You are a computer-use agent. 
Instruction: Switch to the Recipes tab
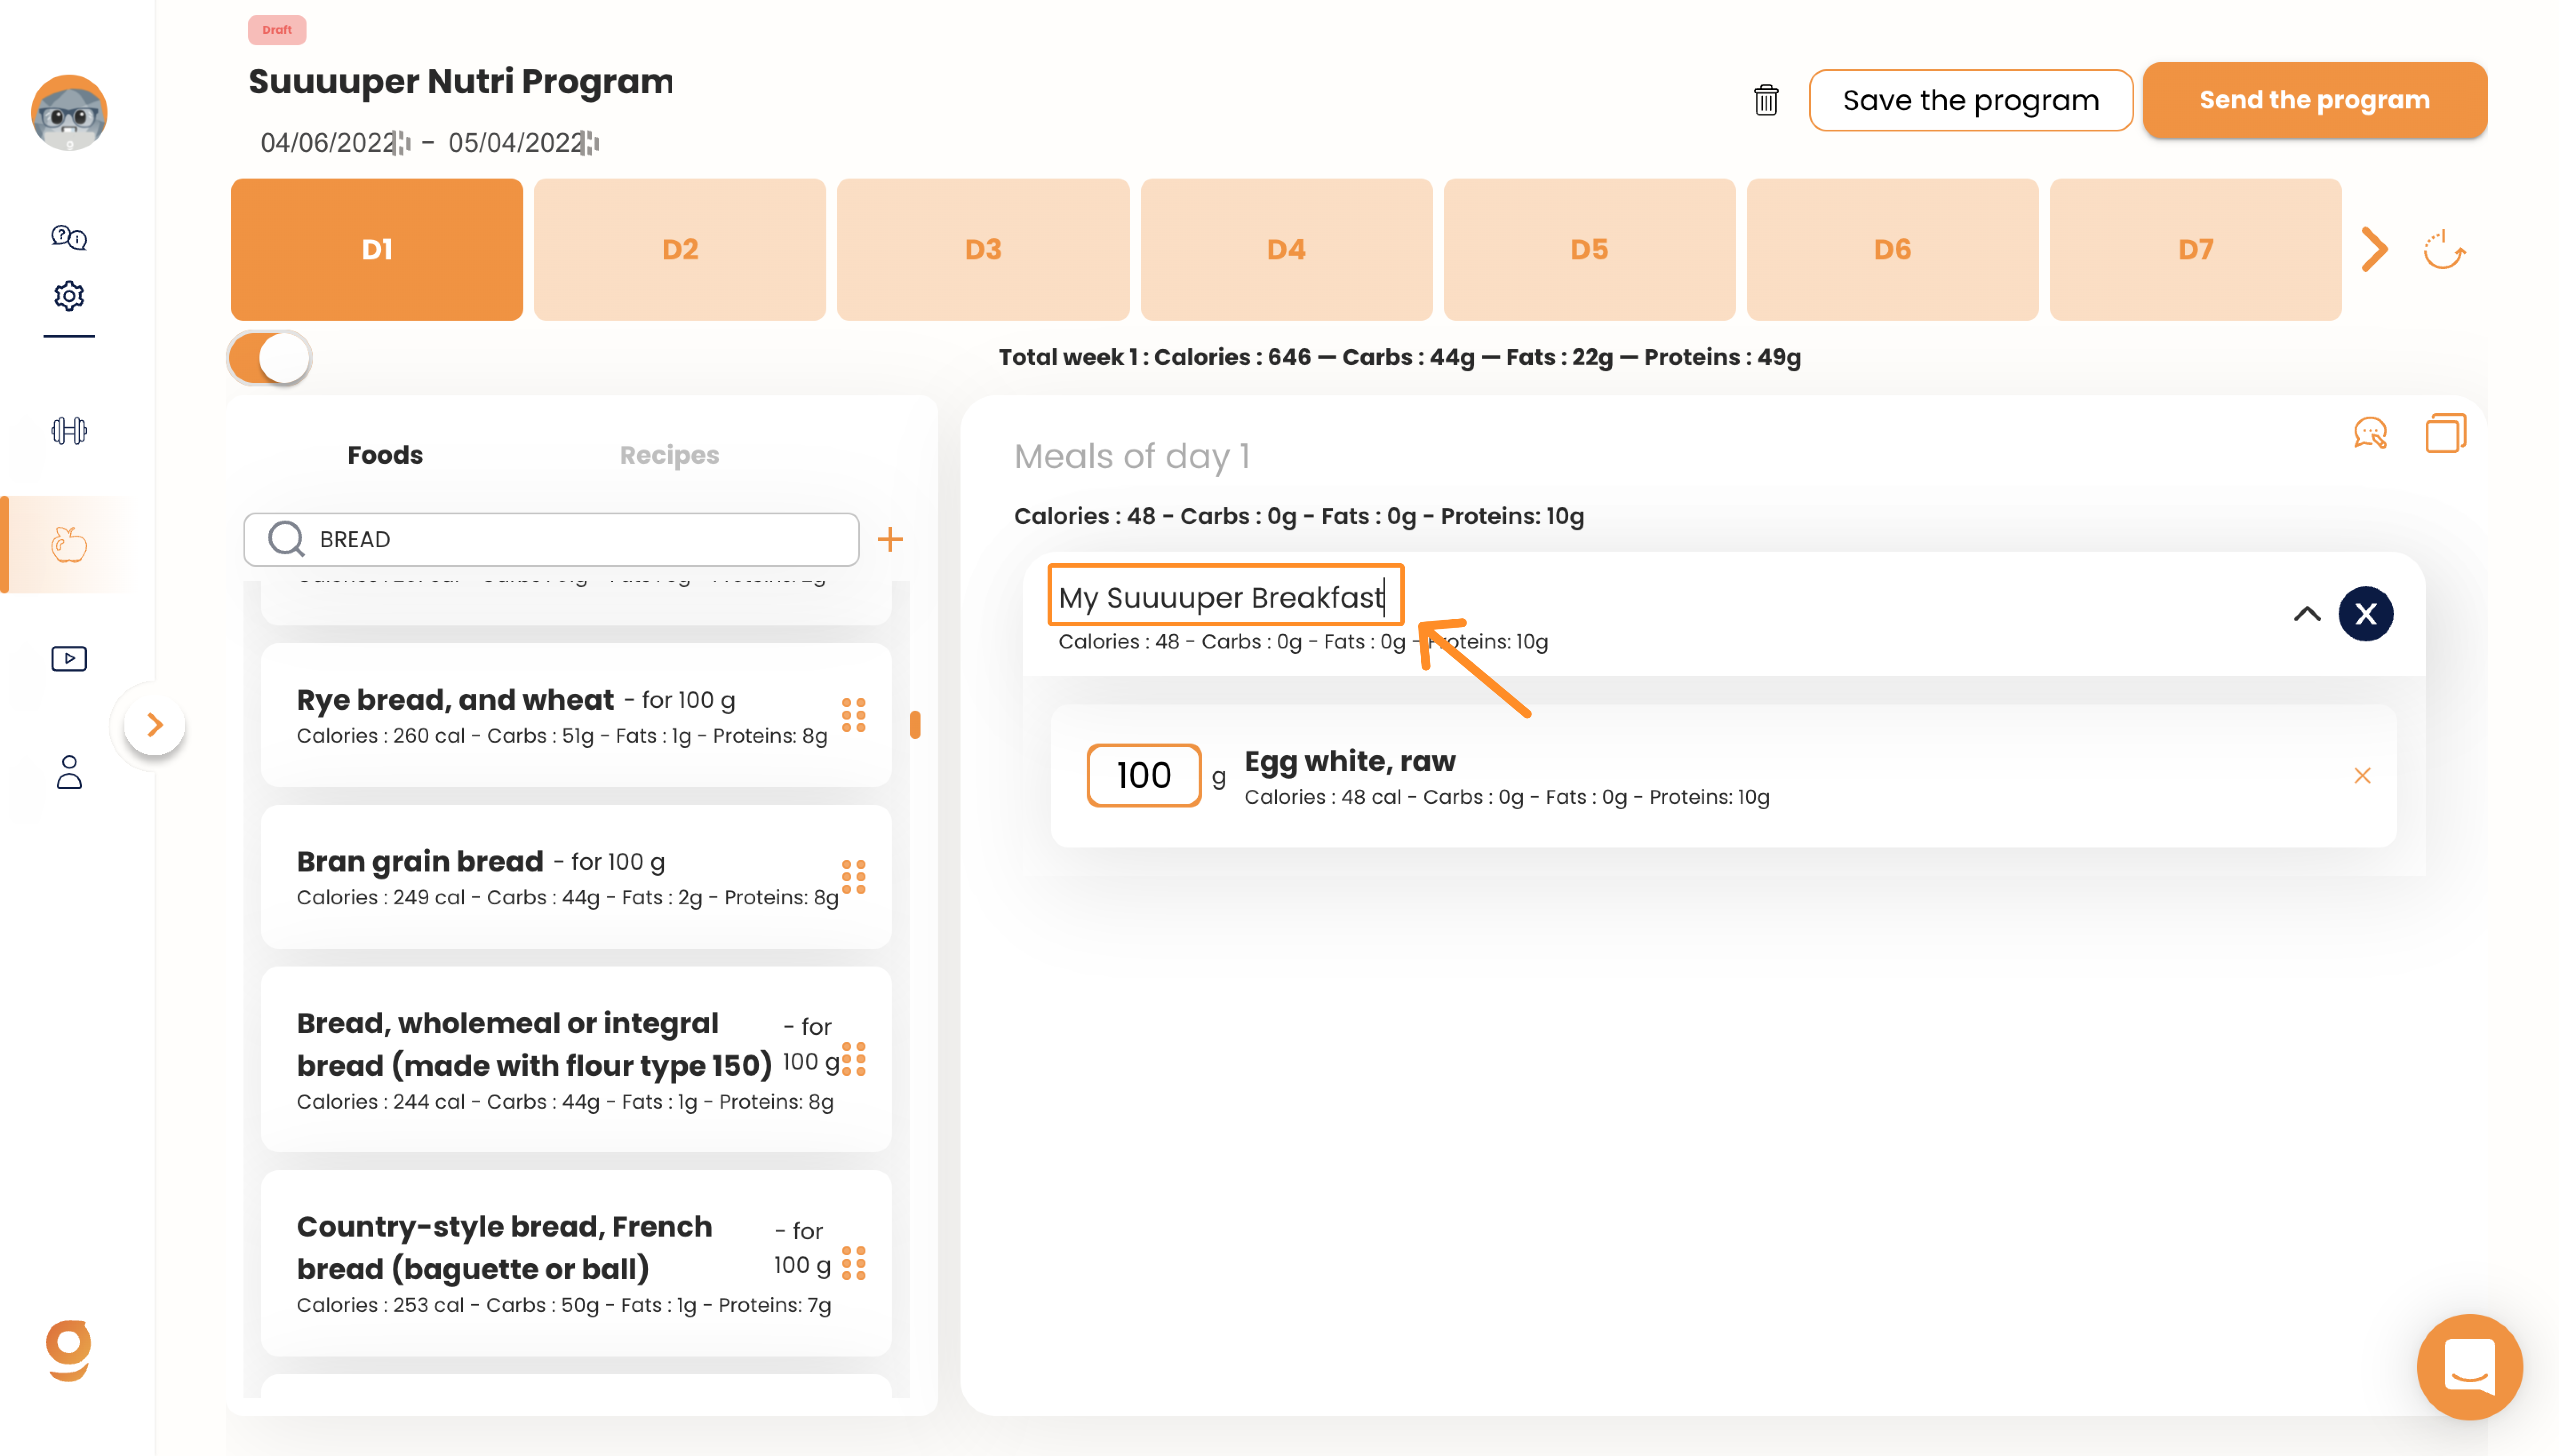pos(669,455)
